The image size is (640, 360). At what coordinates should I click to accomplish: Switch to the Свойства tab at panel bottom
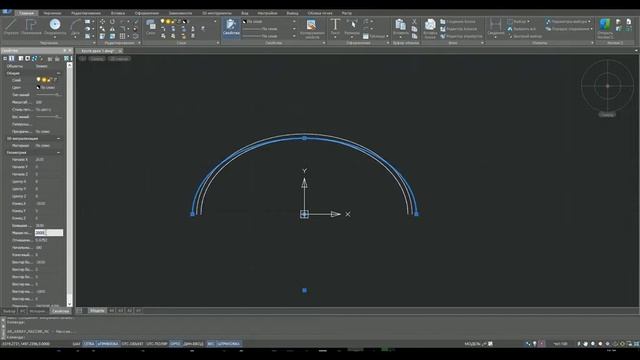(60, 311)
